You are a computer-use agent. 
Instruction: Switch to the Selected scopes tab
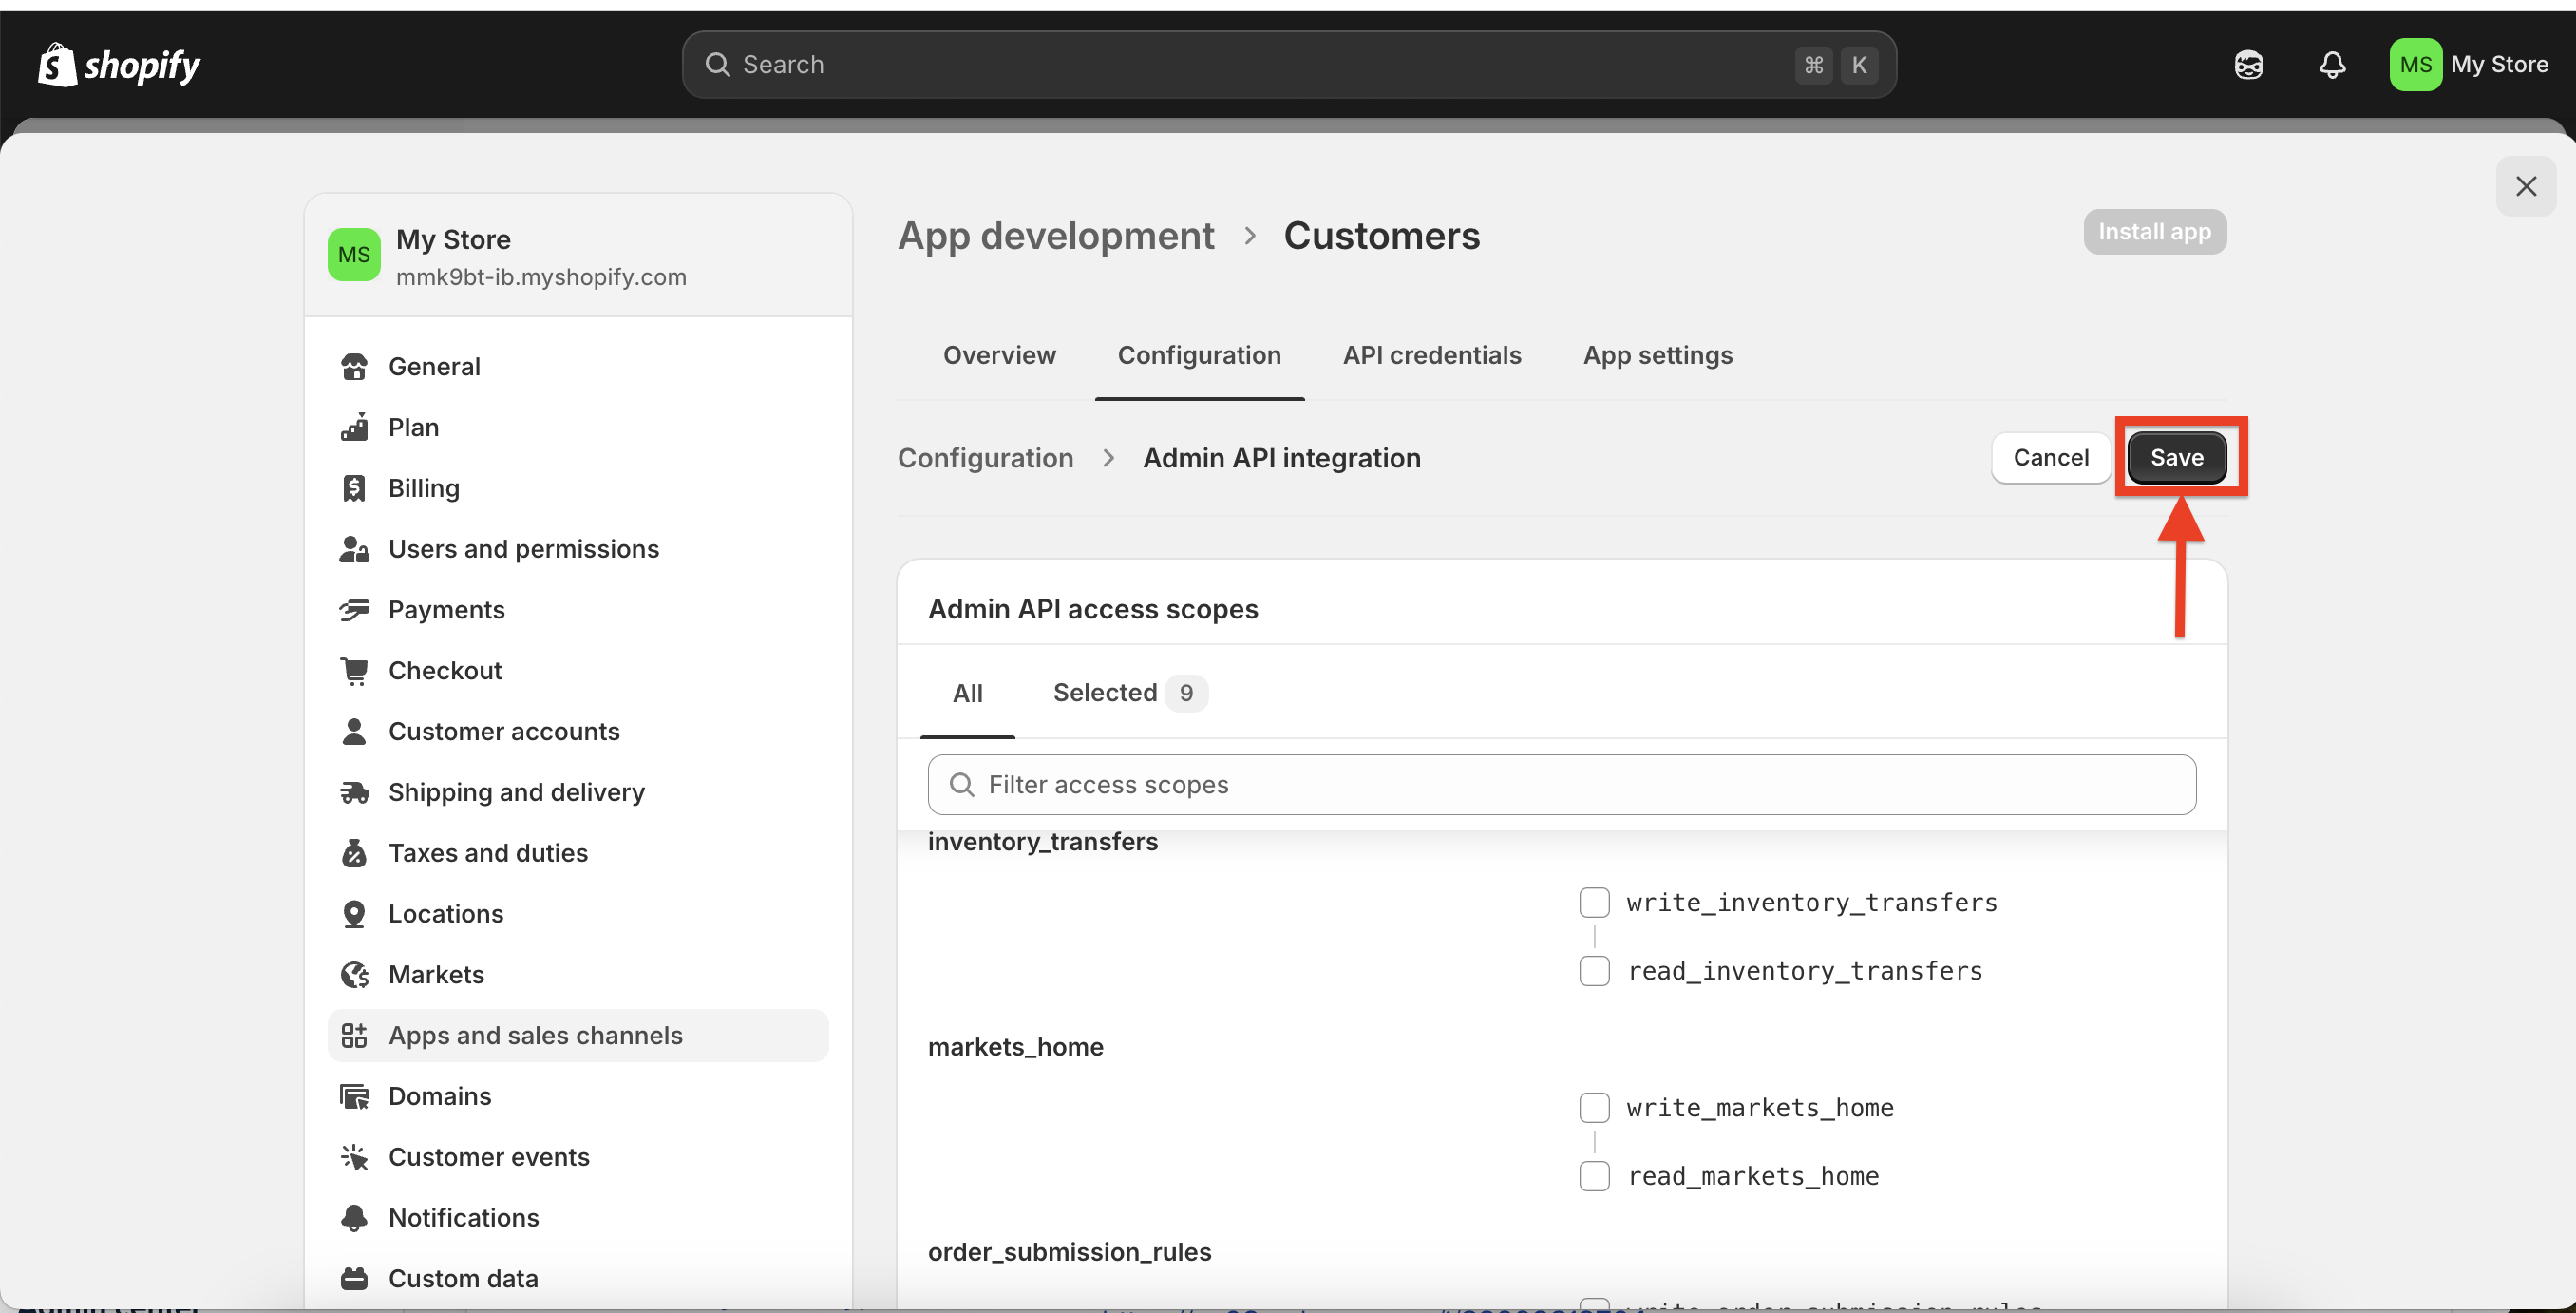pyautogui.click(x=1128, y=692)
